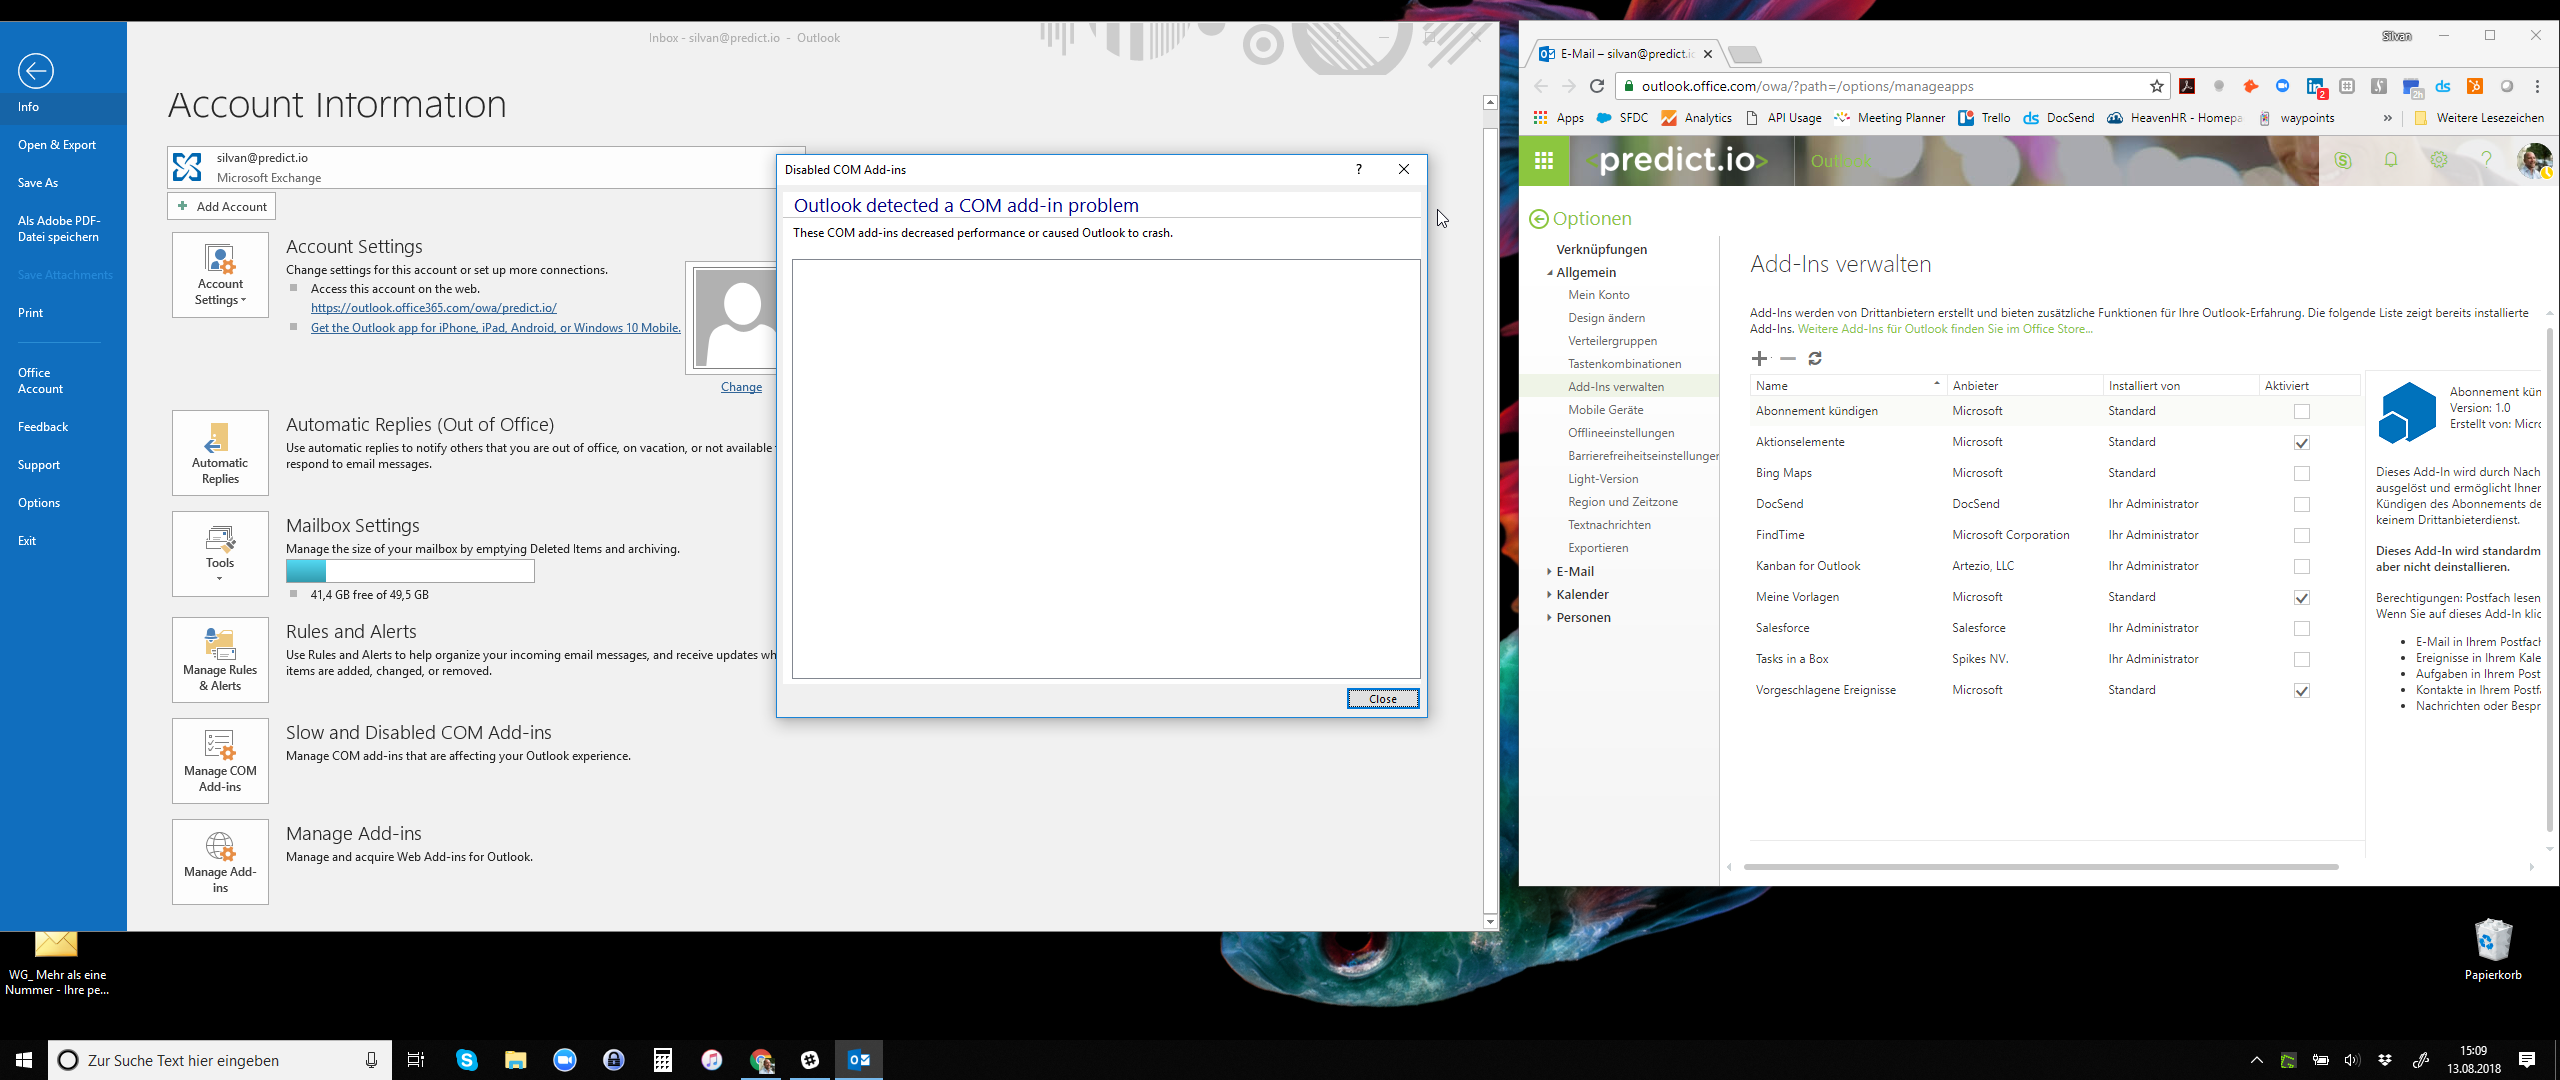Image resolution: width=2560 pixels, height=1080 pixels.
Task: Uncheck the Aktionselemente add-in checkbox
Action: pyautogui.click(x=2302, y=442)
